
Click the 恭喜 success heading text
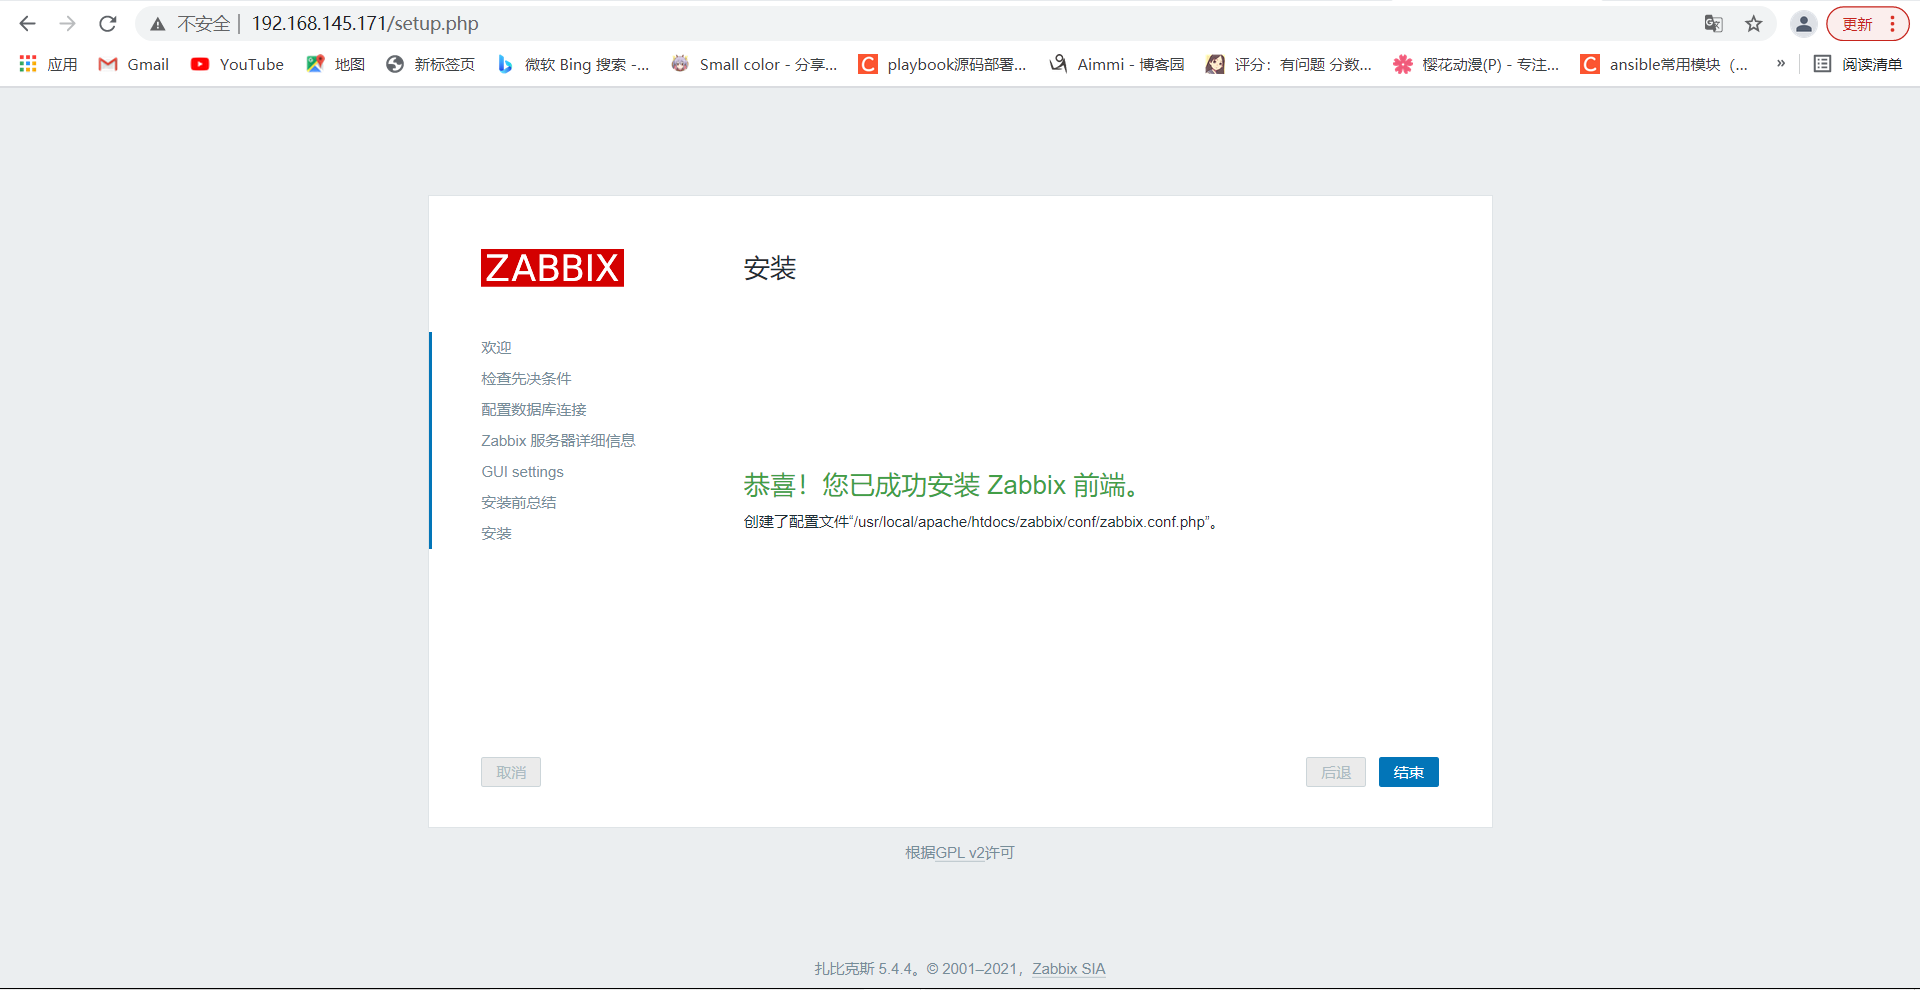(943, 486)
